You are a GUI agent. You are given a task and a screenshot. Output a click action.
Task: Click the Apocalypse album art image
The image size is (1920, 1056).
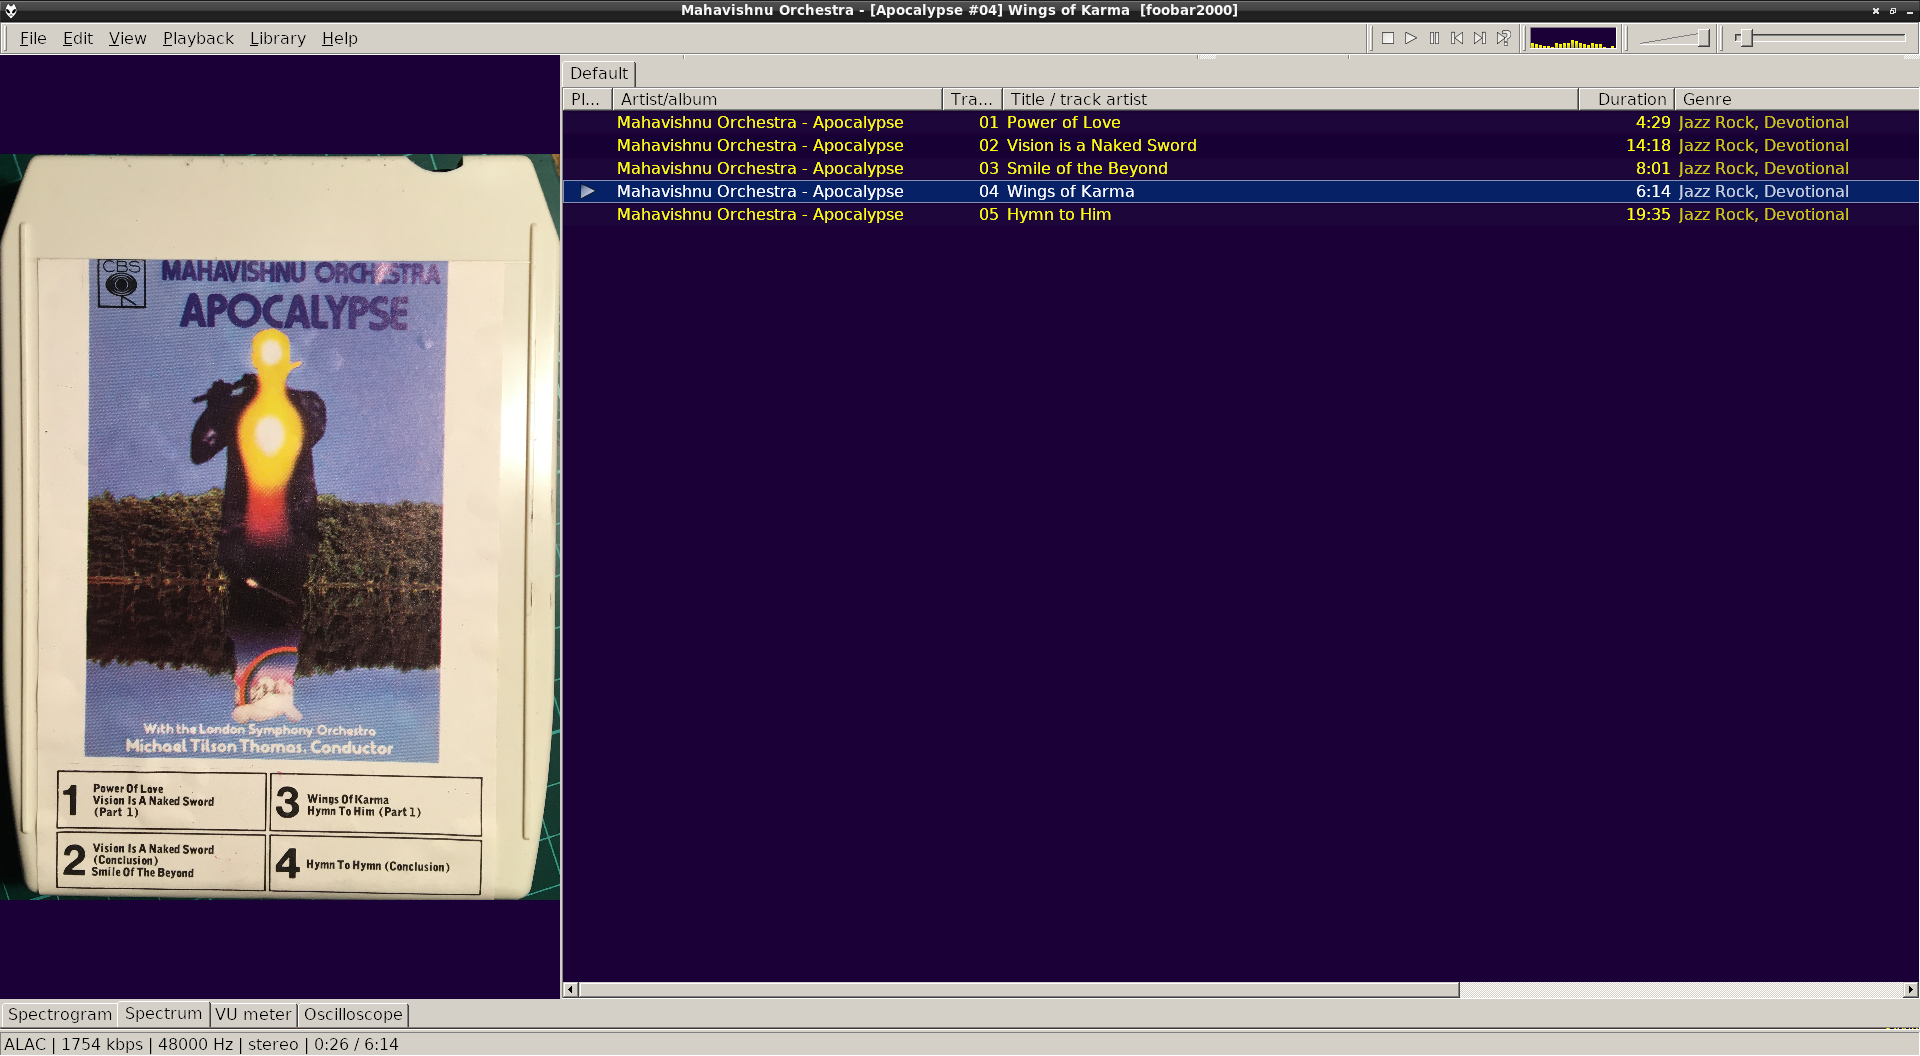pos(280,527)
